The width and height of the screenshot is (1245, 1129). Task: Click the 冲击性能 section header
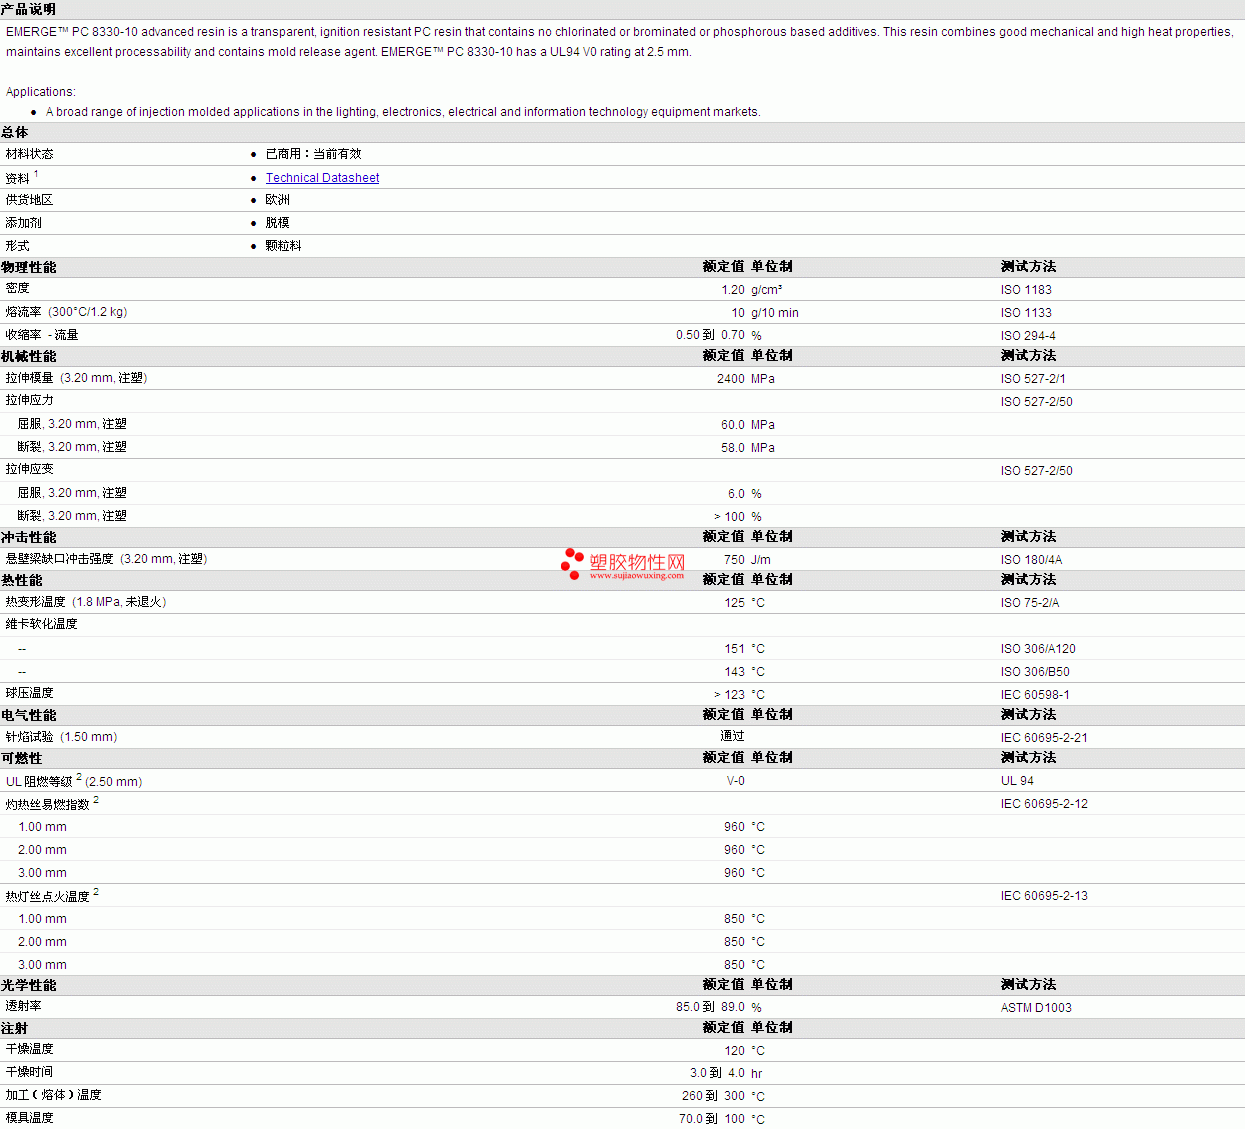(29, 537)
